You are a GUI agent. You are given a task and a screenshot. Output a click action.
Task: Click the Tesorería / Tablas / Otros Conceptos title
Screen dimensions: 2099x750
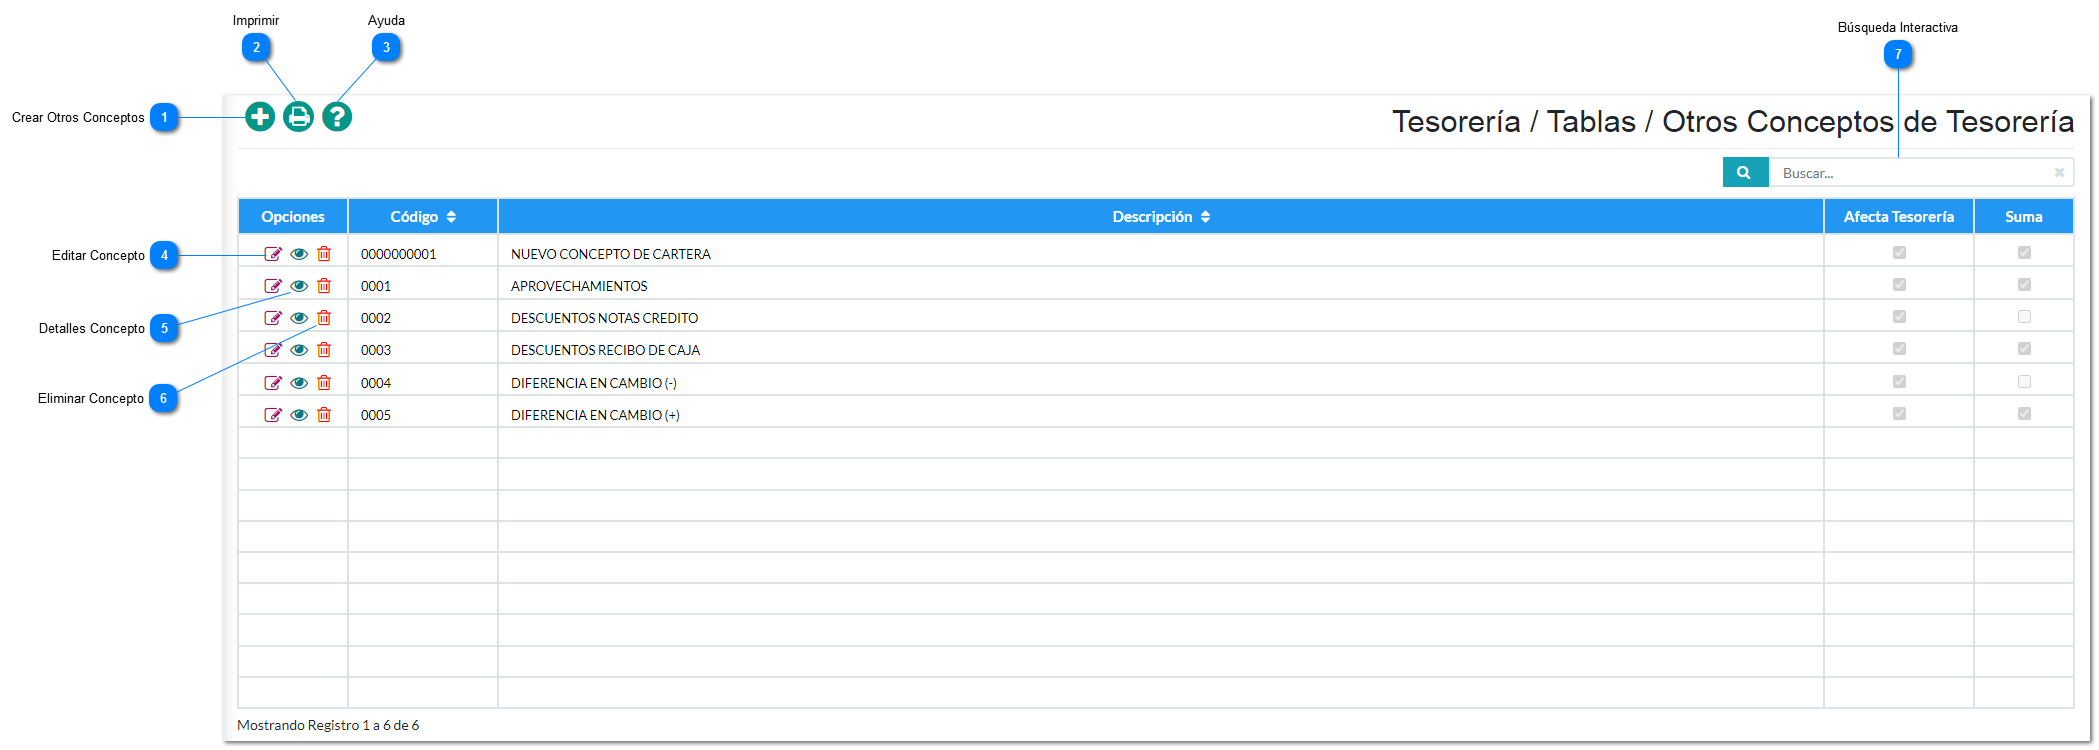[x=1733, y=122]
